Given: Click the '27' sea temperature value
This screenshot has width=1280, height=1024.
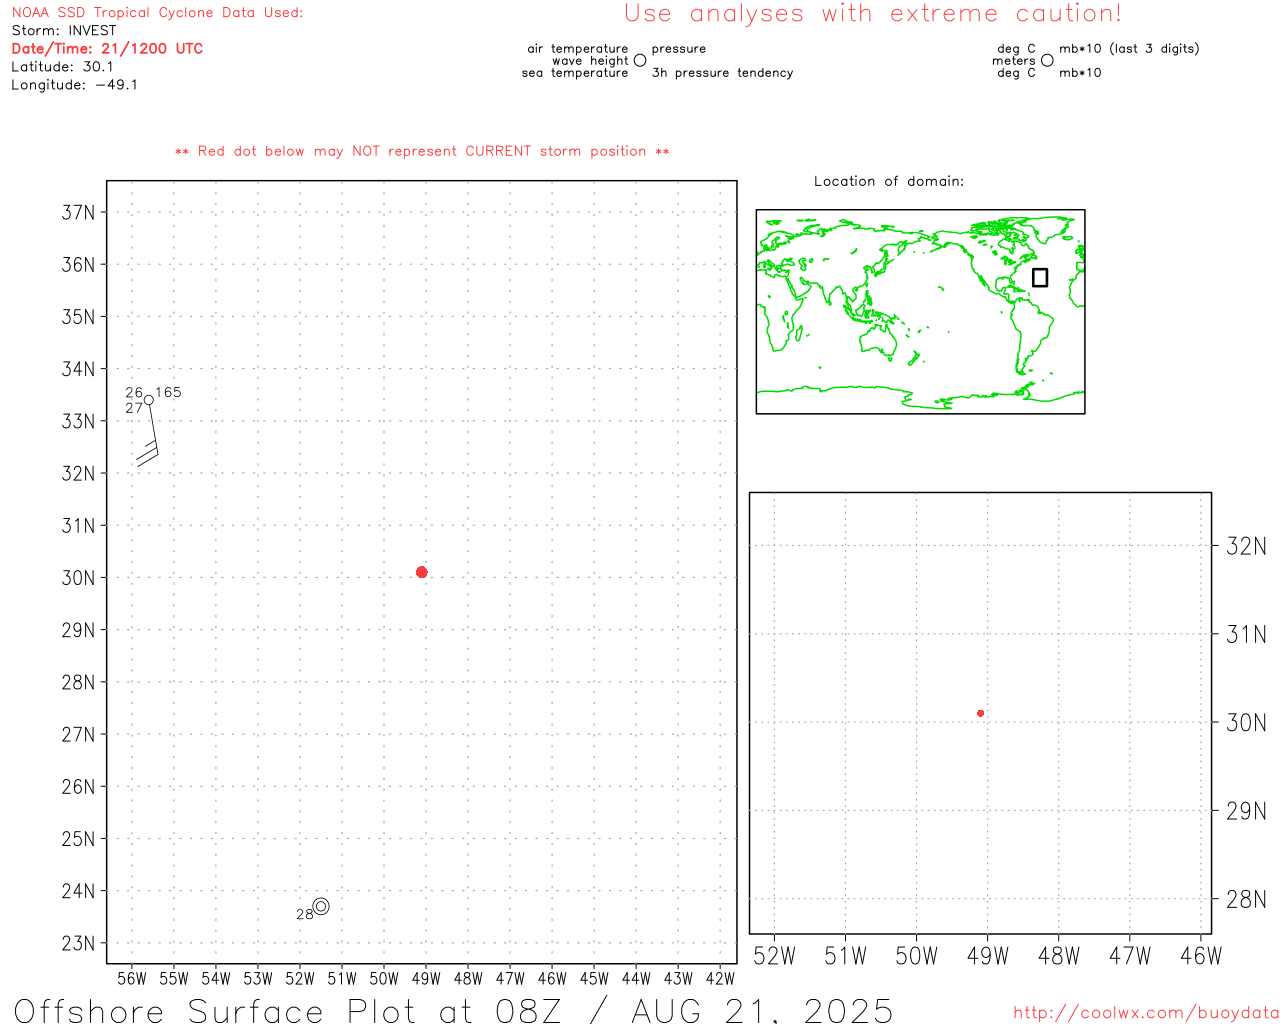Looking at the screenshot, I should [x=134, y=408].
